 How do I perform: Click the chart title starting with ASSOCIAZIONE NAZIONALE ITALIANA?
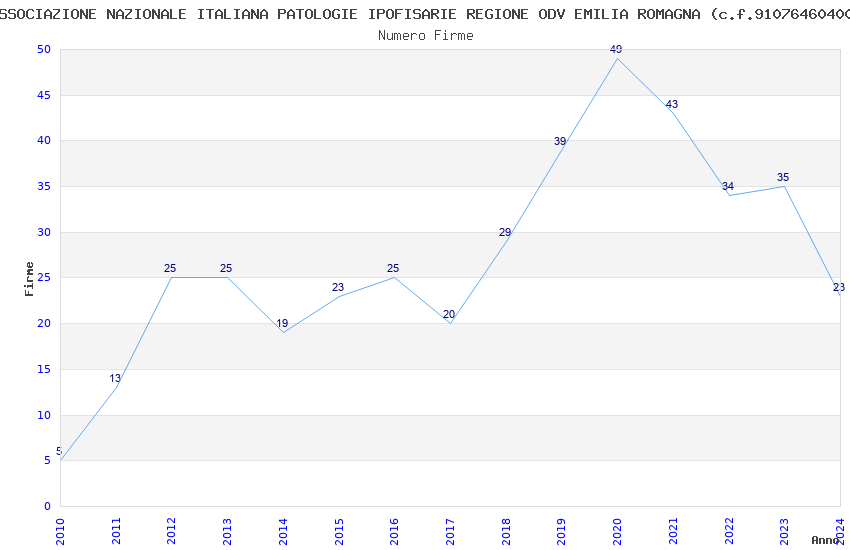[425, 14]
